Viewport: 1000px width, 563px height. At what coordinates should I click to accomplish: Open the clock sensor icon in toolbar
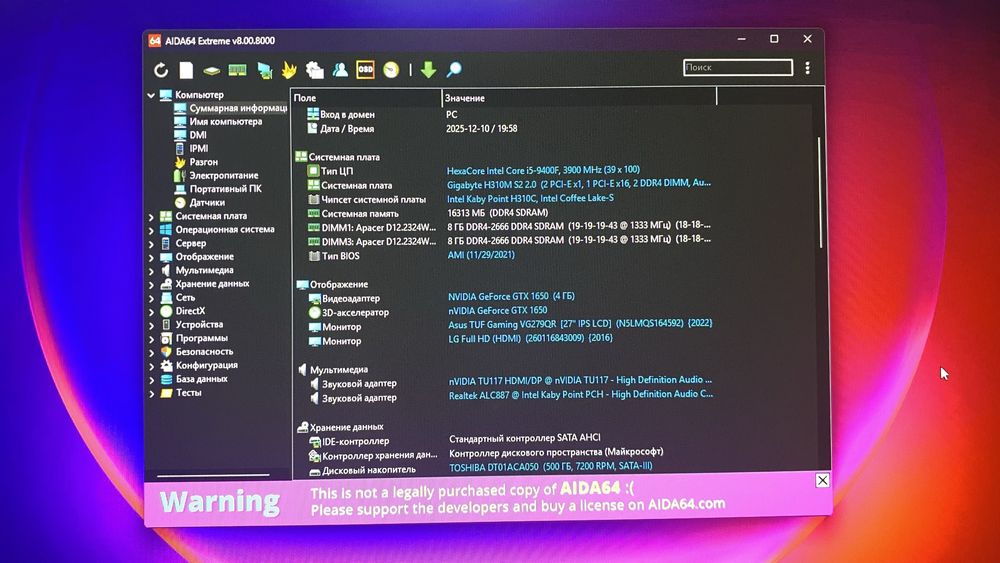tap(391, 69)
